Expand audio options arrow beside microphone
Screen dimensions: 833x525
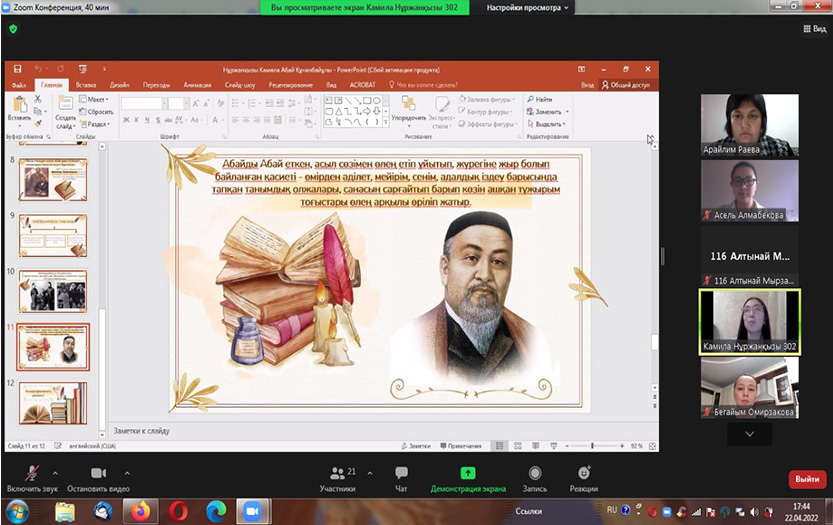point(54,472)
